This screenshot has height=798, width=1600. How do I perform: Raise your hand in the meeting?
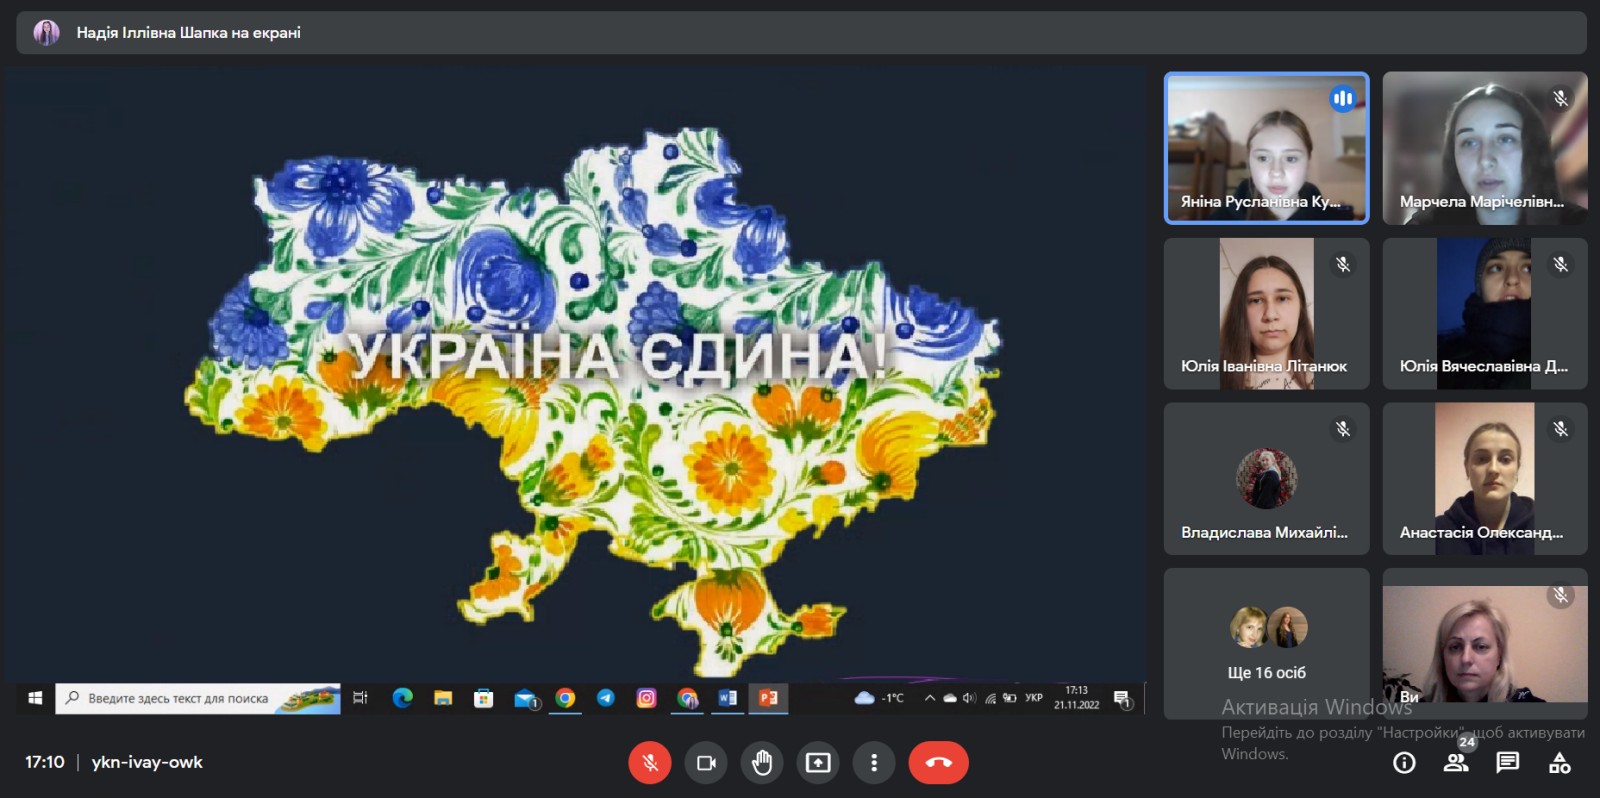click(x=762, y=763)
